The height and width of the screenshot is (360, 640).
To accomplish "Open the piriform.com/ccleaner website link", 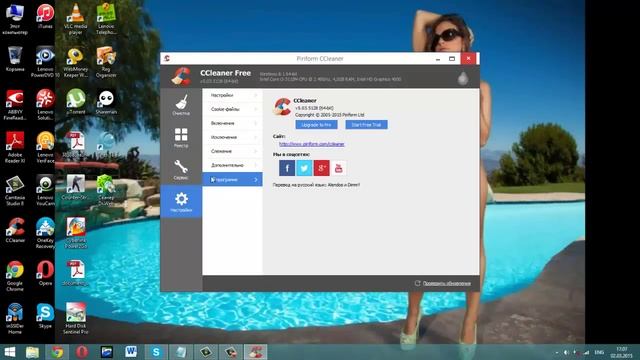I will [311, 144].
